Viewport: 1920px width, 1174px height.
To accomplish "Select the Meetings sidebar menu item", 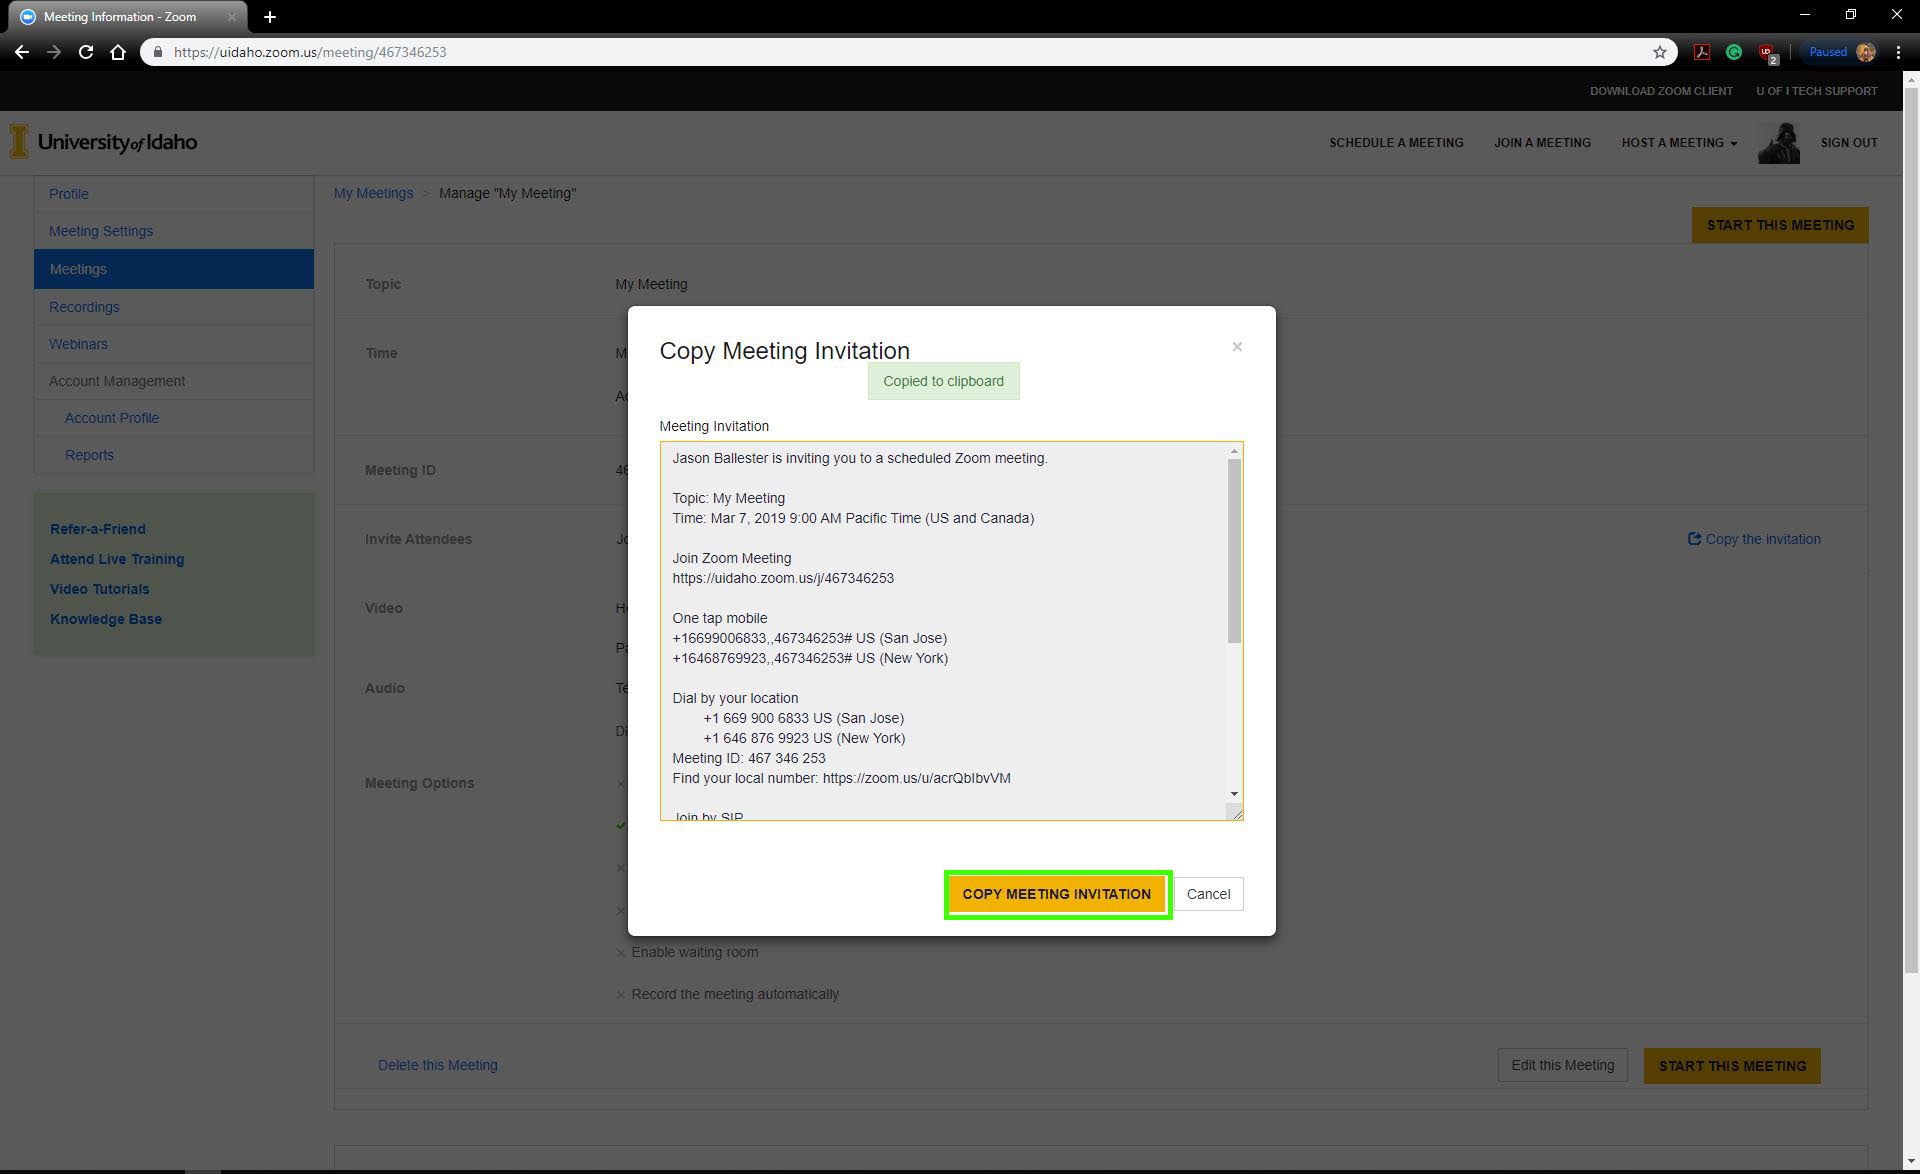I will pos(77,269).
